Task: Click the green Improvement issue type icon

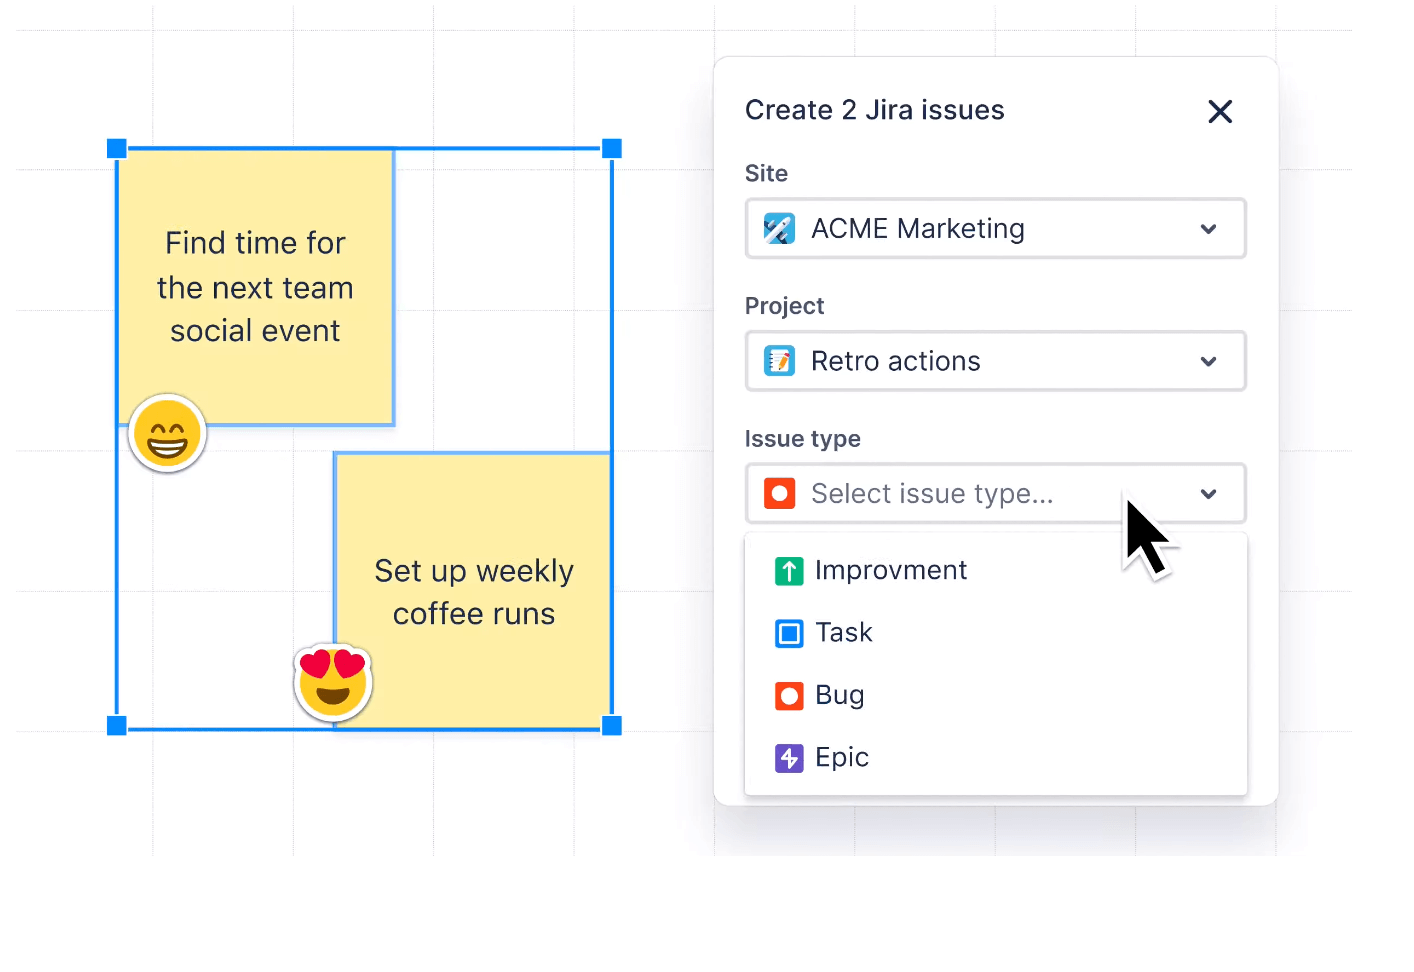Action: coord(789,571)
